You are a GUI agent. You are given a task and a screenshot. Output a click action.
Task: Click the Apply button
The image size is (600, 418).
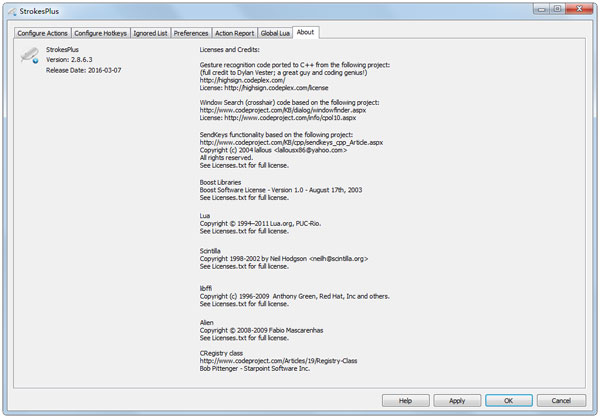[457, 401]
